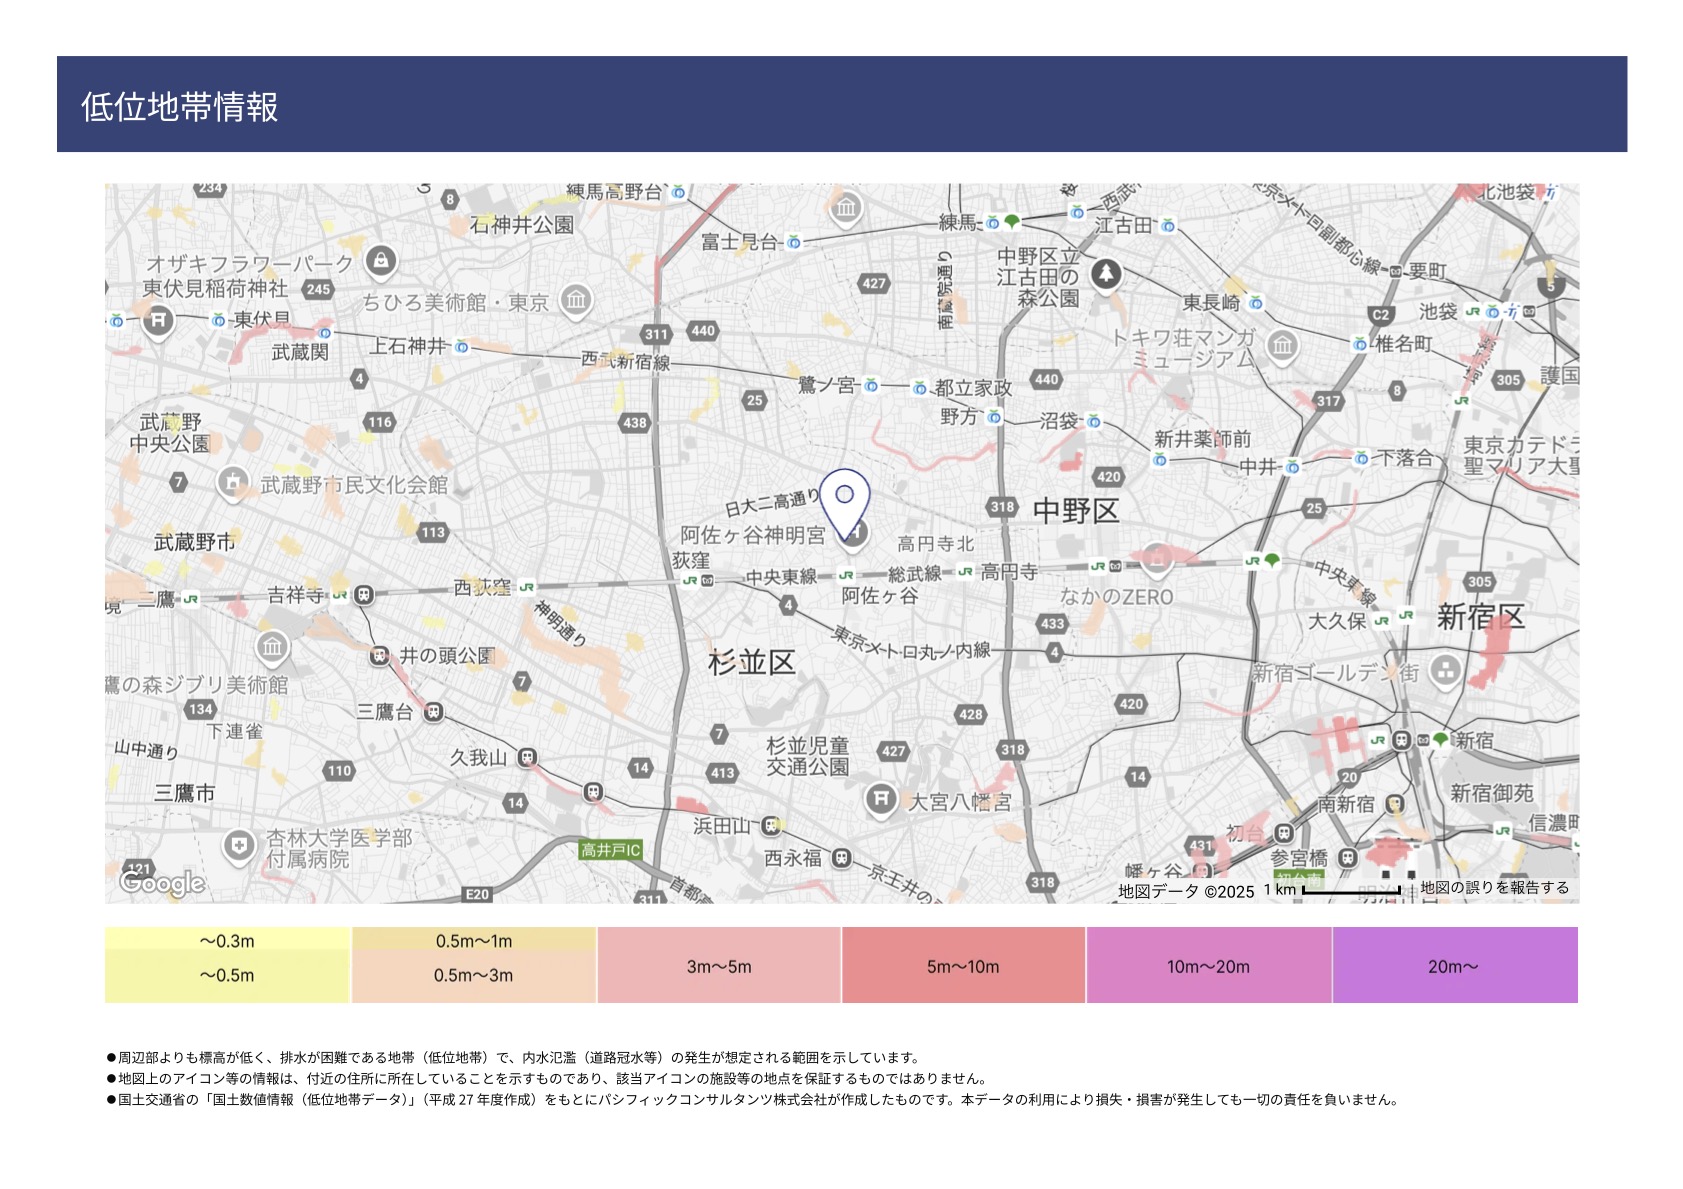The image size is (1683, 1189).
Task: Click the 吉祥寺 station icon
Action: [x=364, y=595]
